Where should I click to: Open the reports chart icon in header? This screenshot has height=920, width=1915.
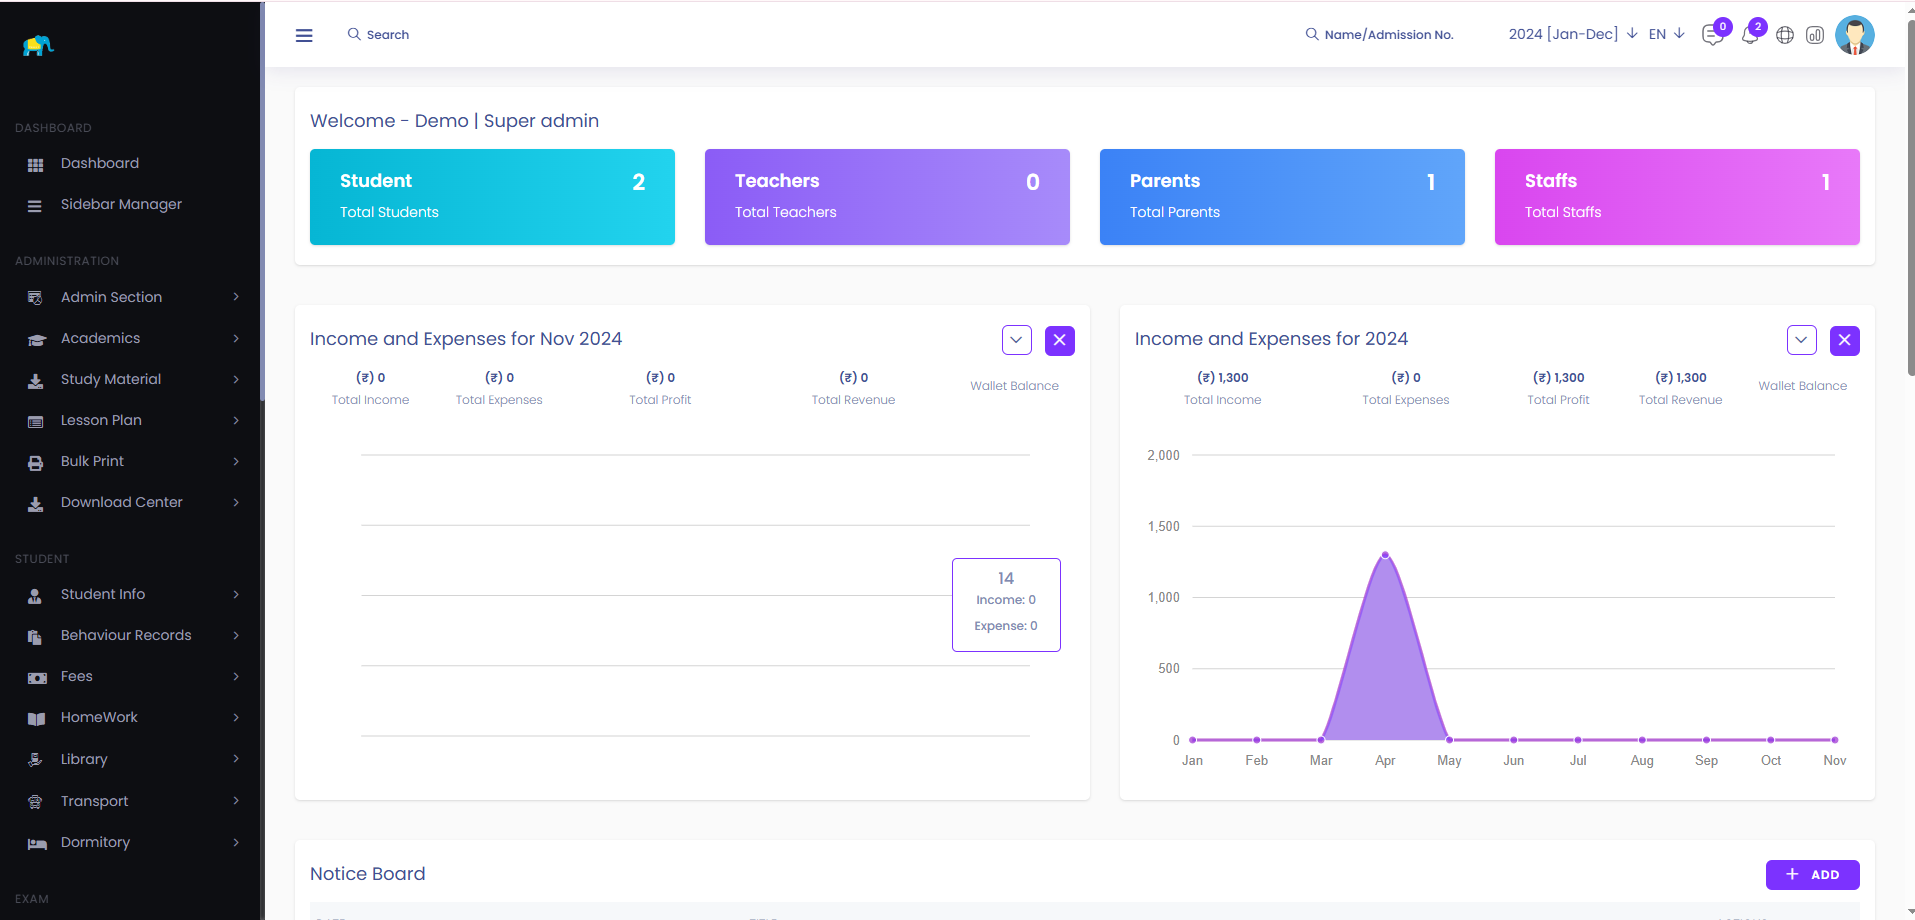pyautogui.click(x=1815, y=36)
